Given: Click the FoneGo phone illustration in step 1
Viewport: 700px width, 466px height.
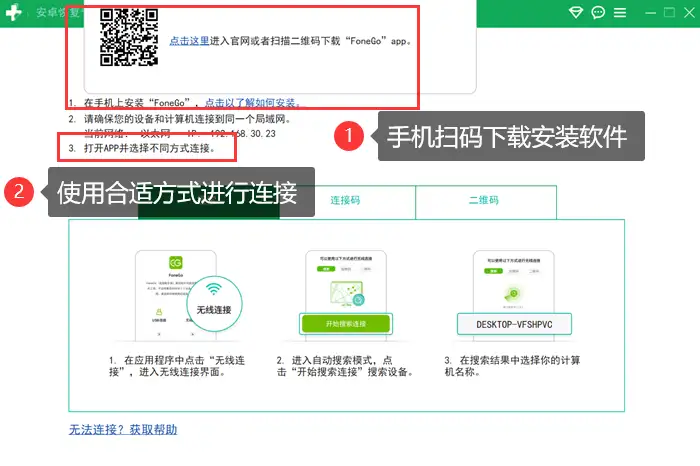Looking at the screenshot, I should coord(175,295).
